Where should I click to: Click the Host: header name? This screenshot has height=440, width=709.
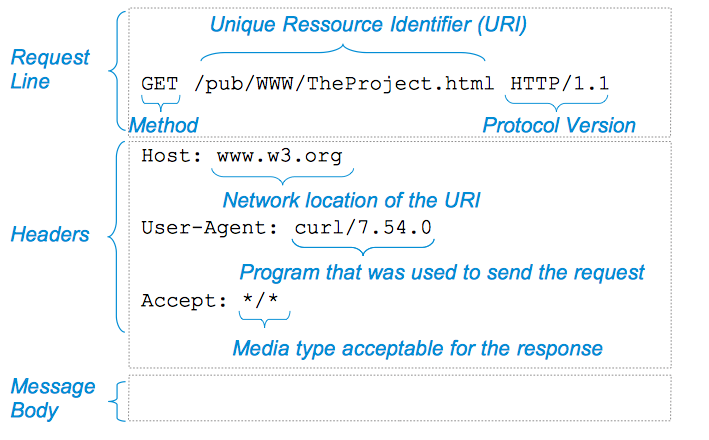coord(171,156)
